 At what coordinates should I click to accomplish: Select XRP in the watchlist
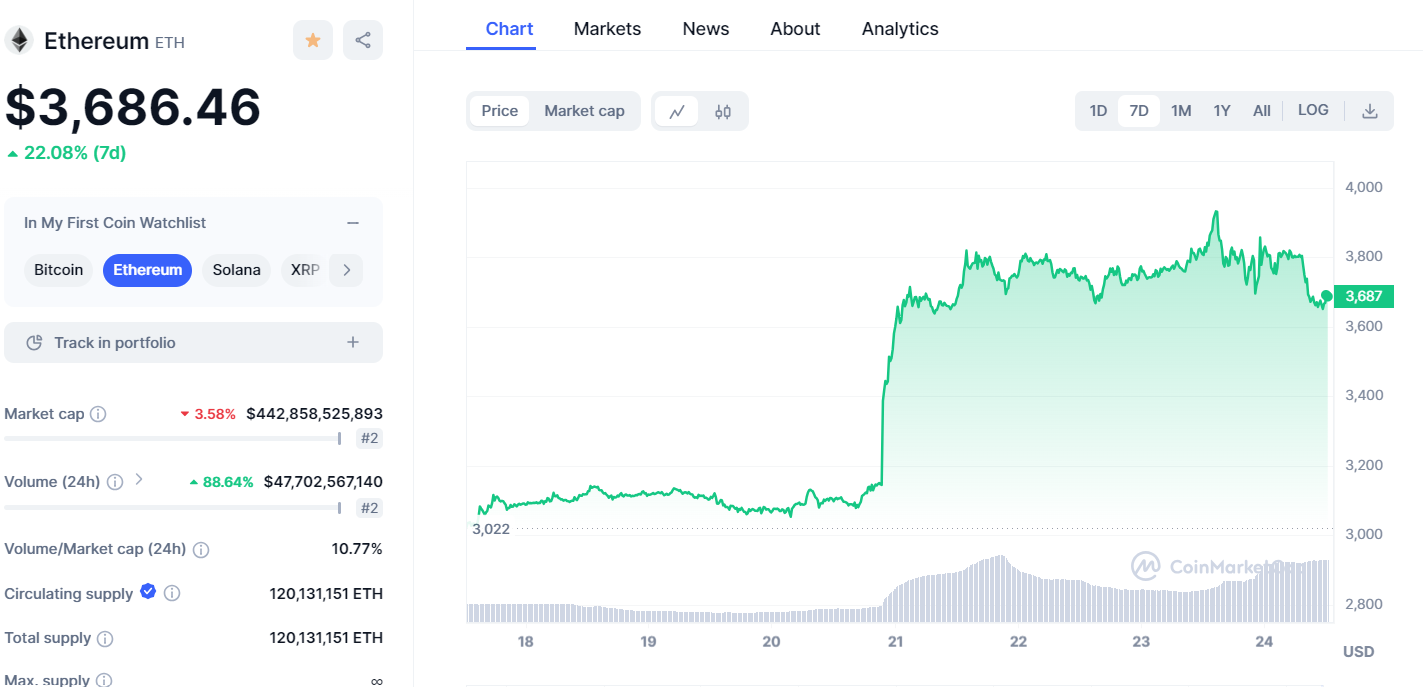pos(304,270)
